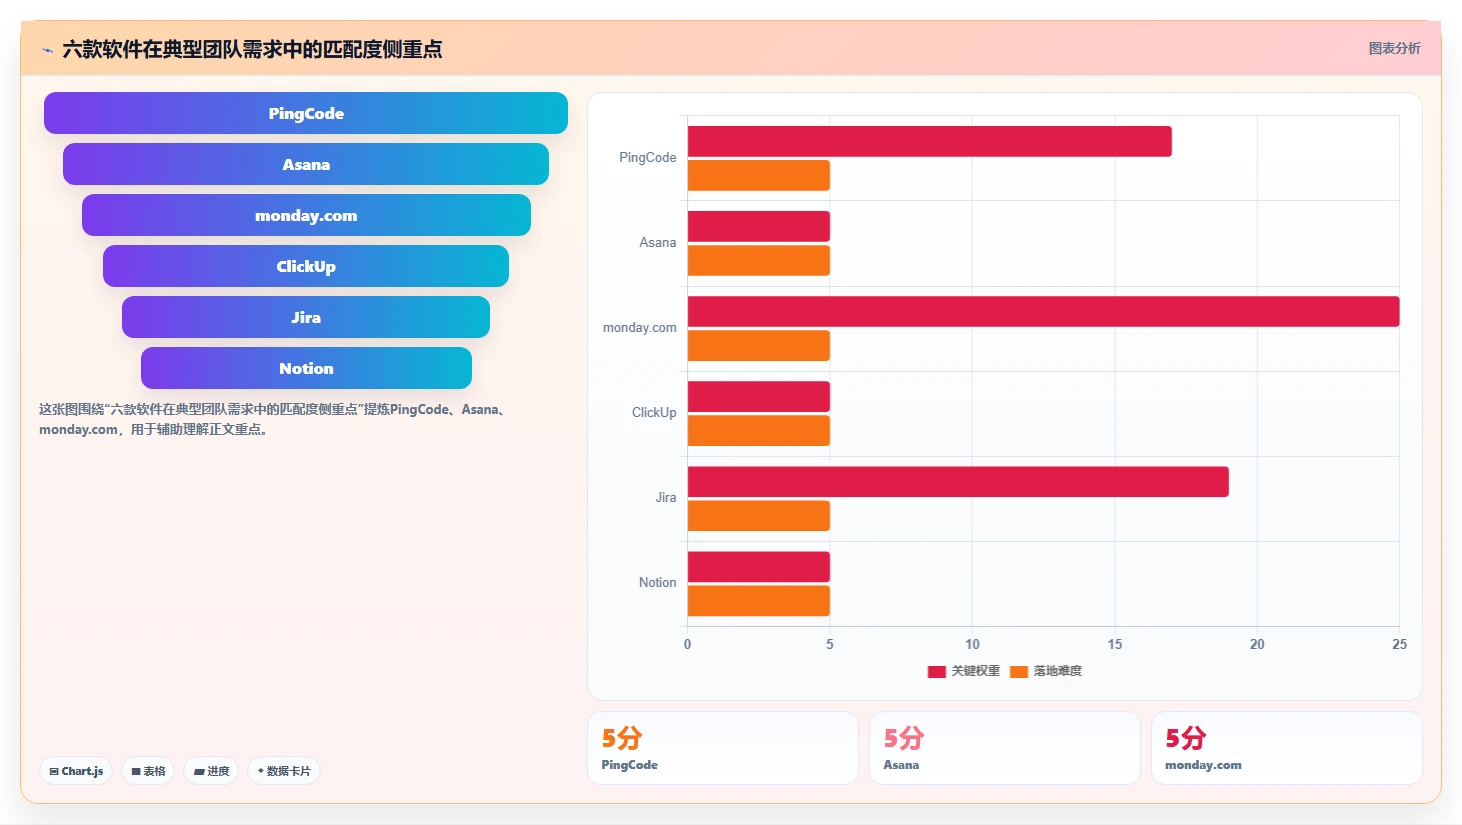Click the orange PingCode 落地难度 bar
Viewport: 1462px width, 825px height.
point(759,175)
